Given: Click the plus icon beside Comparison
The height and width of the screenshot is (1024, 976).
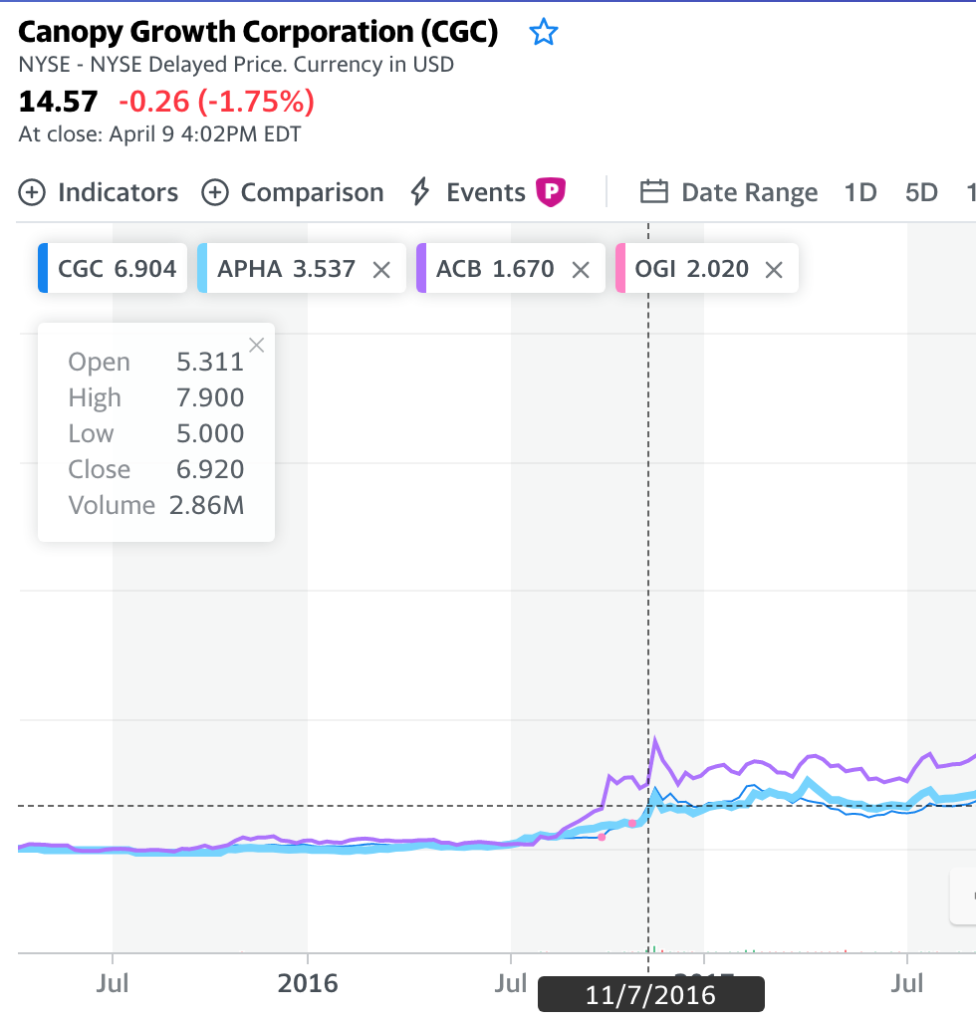Looking at the screenshot, I should click(x=215, y=193).
